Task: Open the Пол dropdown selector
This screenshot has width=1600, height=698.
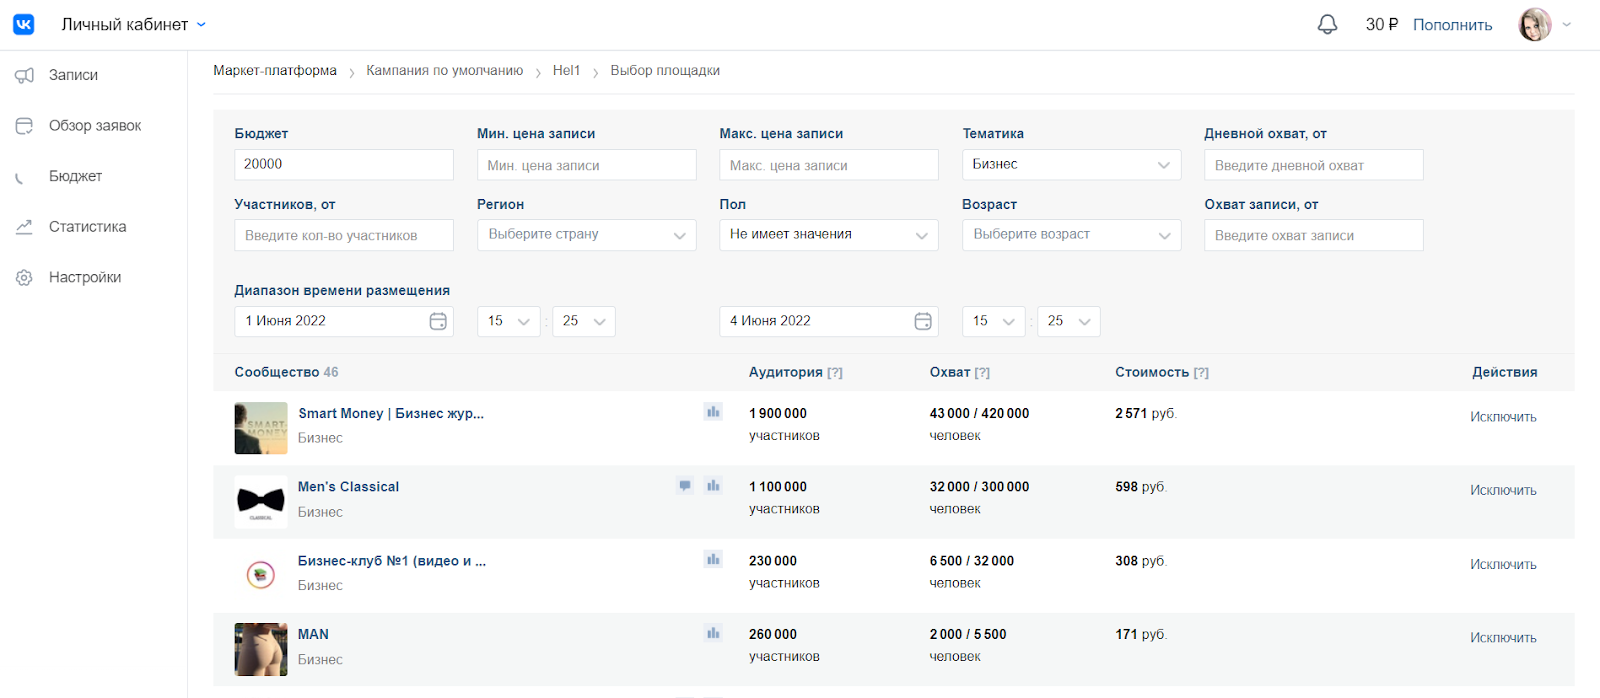Action: (828, 235)
